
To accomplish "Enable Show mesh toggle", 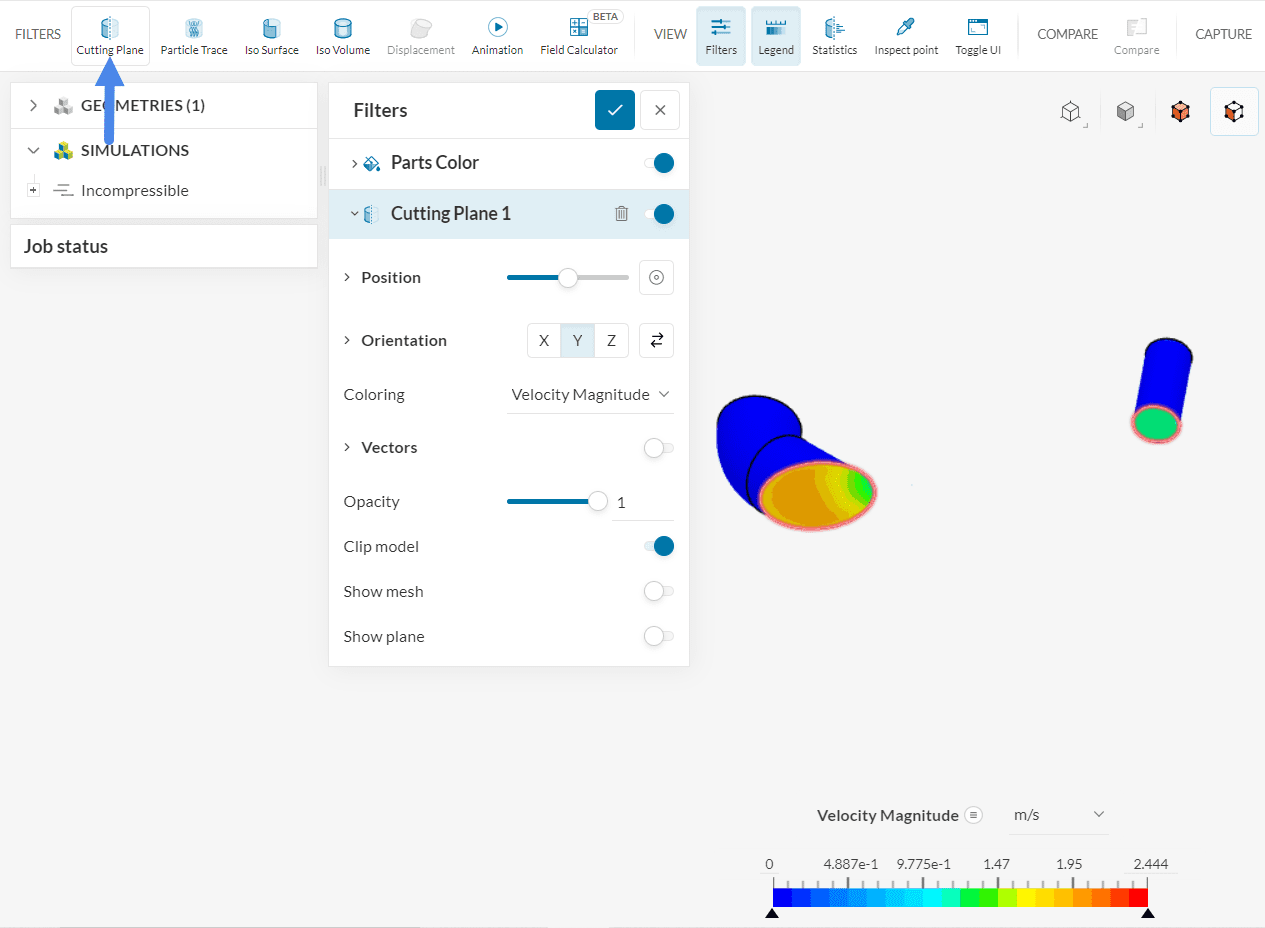I will pos(658,592).
